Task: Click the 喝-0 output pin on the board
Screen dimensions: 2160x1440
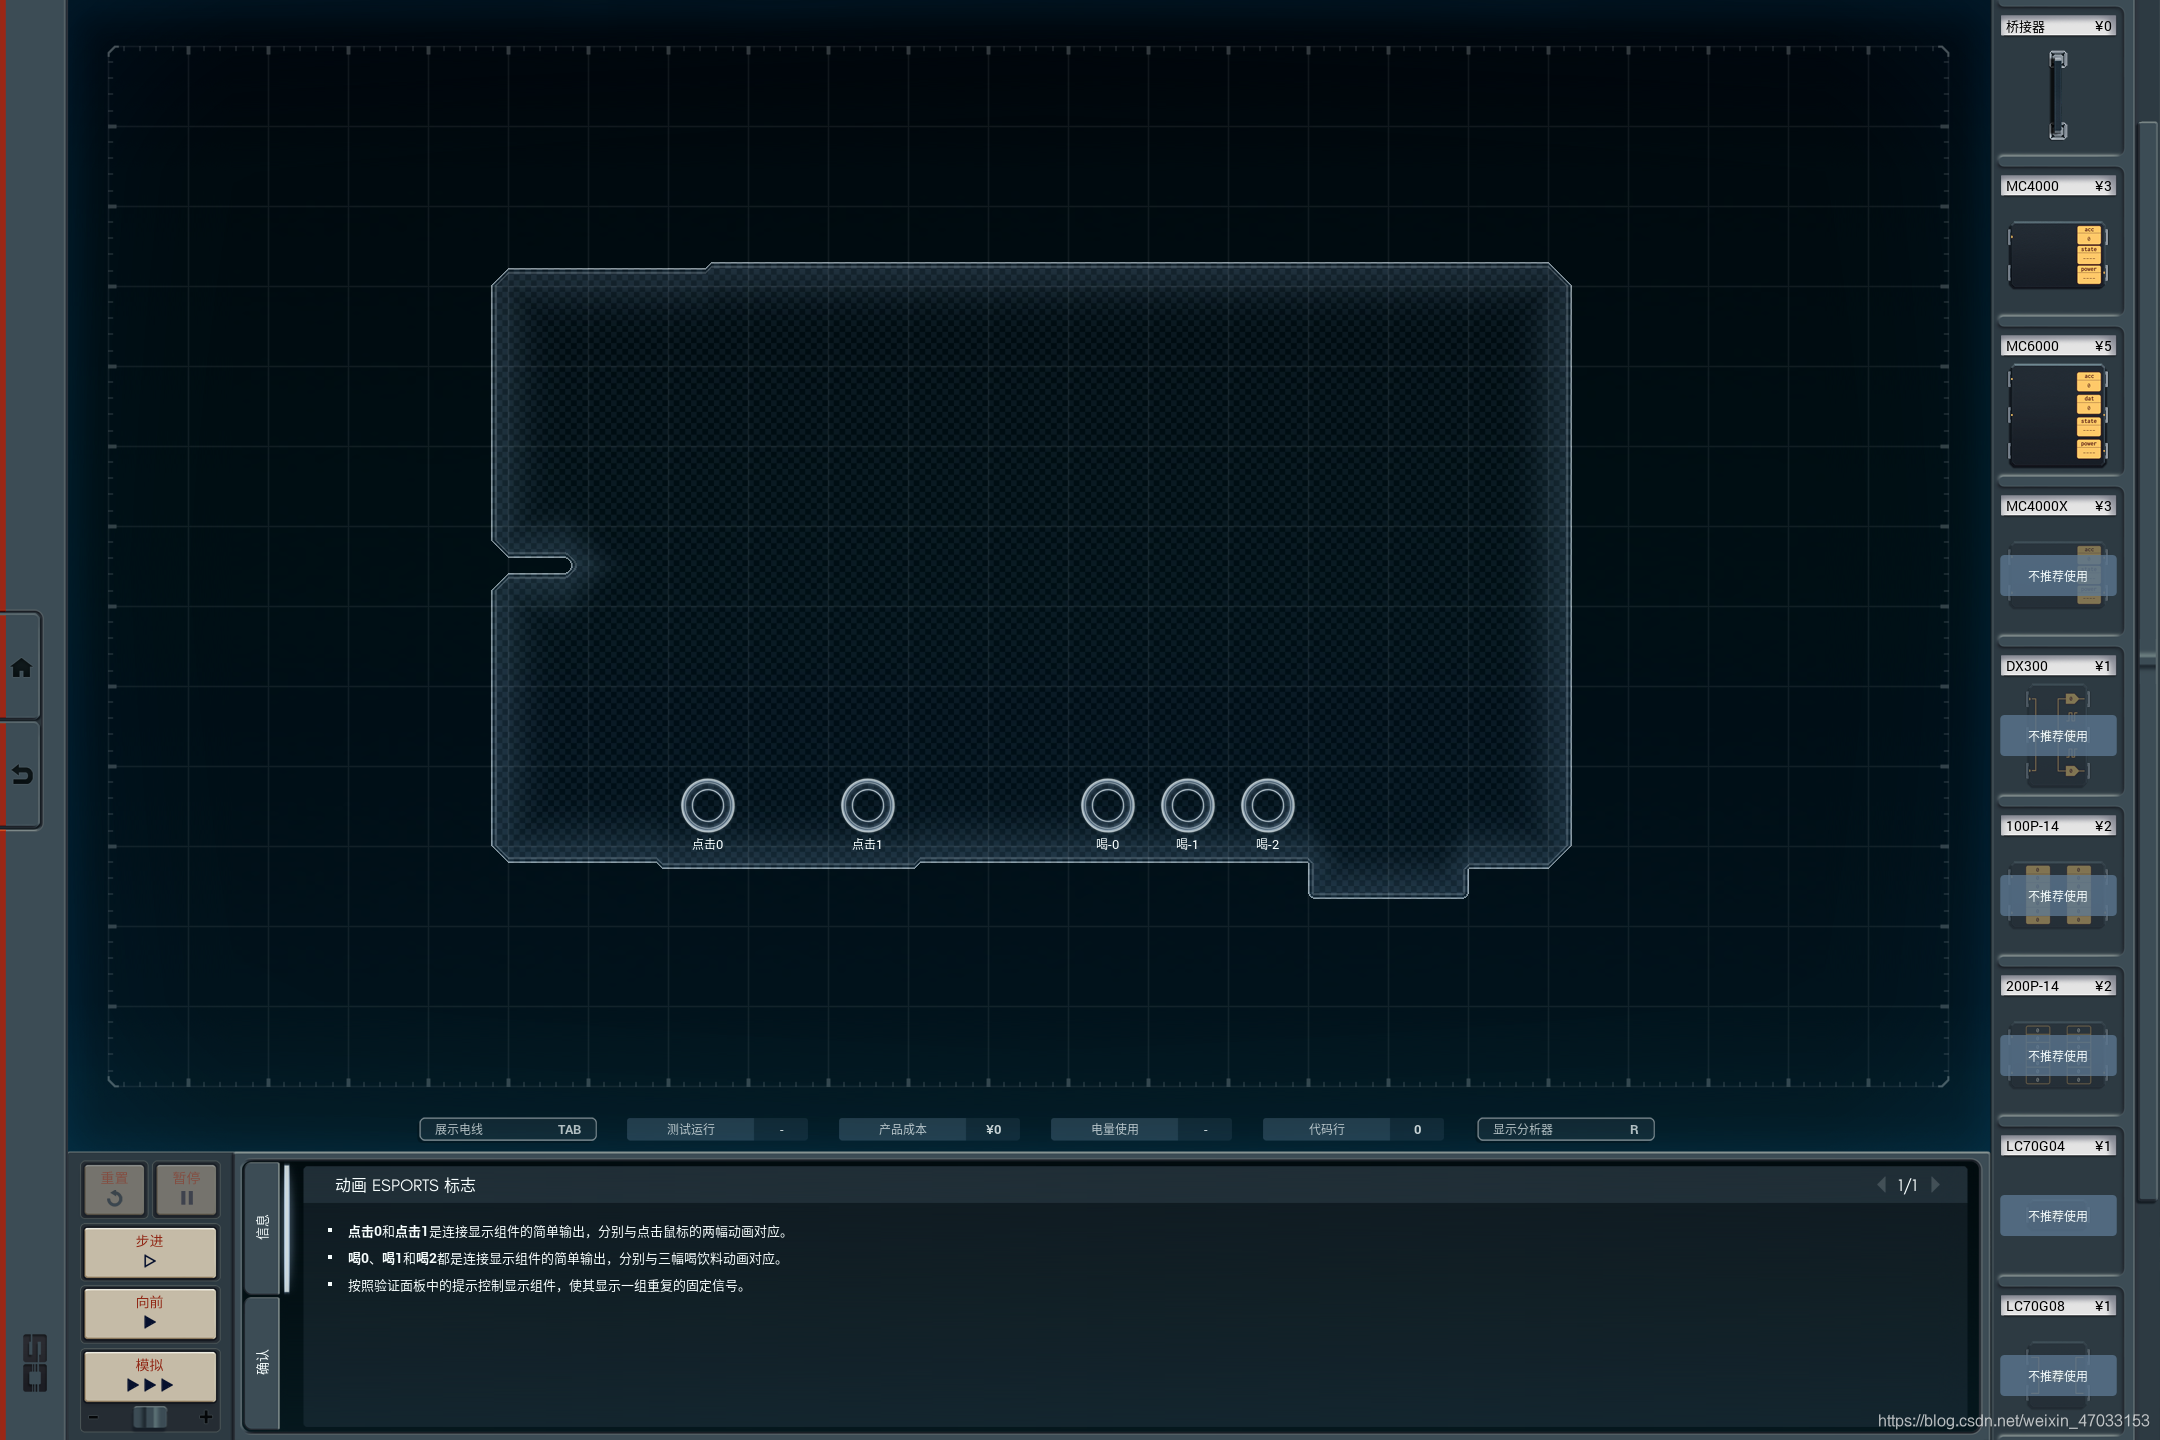Action: click(1107, 805)
